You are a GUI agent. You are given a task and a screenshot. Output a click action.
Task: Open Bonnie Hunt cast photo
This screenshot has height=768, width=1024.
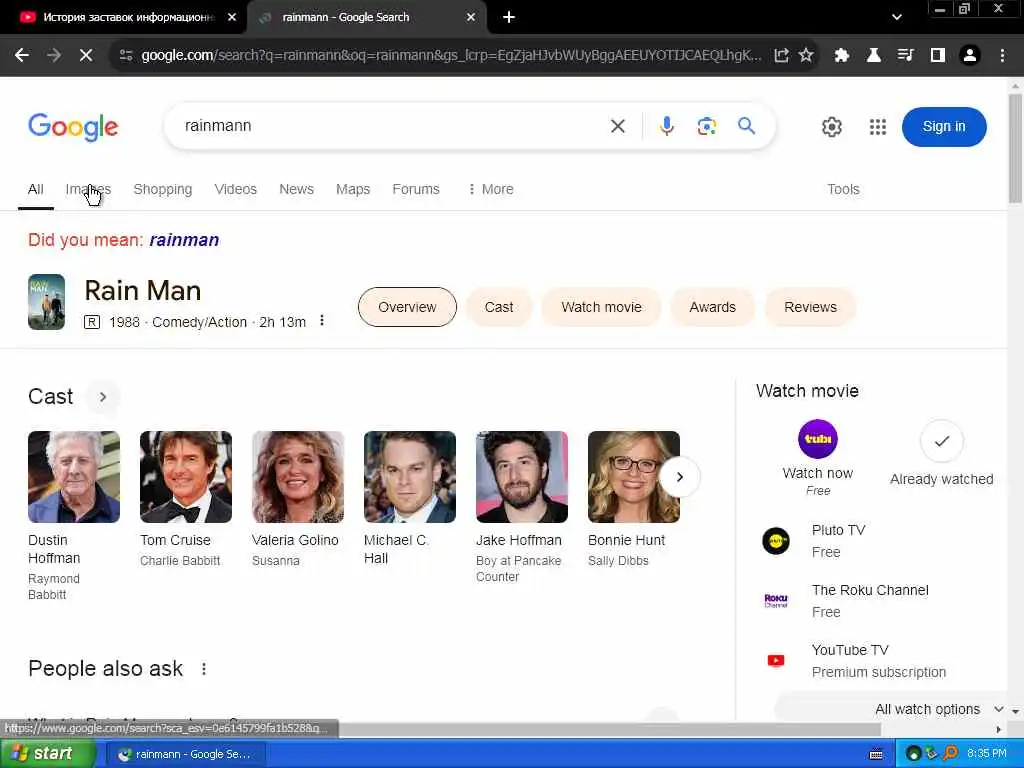633,477
